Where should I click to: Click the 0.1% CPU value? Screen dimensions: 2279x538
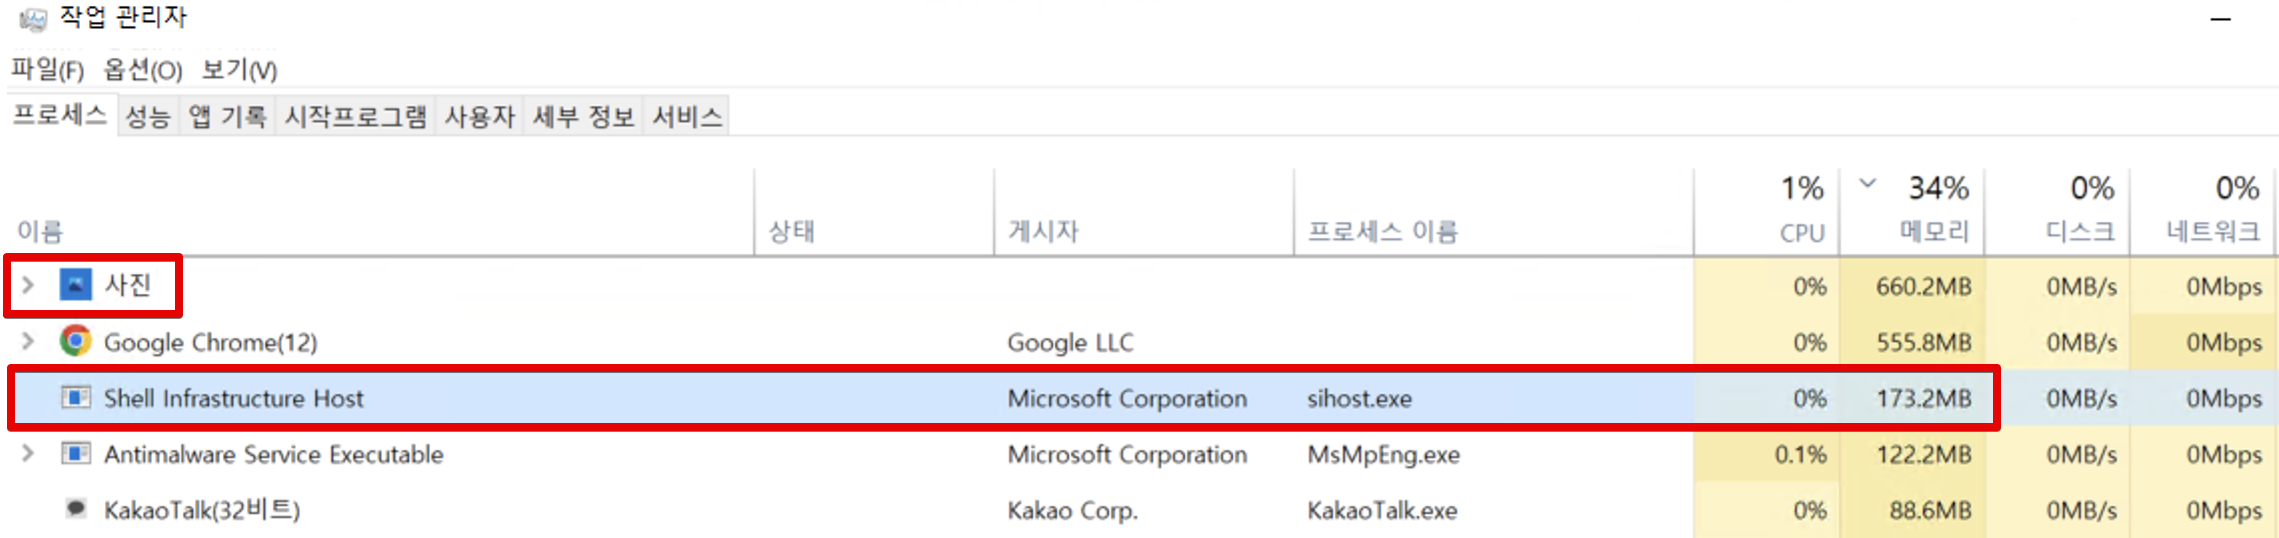(1800, 454)
